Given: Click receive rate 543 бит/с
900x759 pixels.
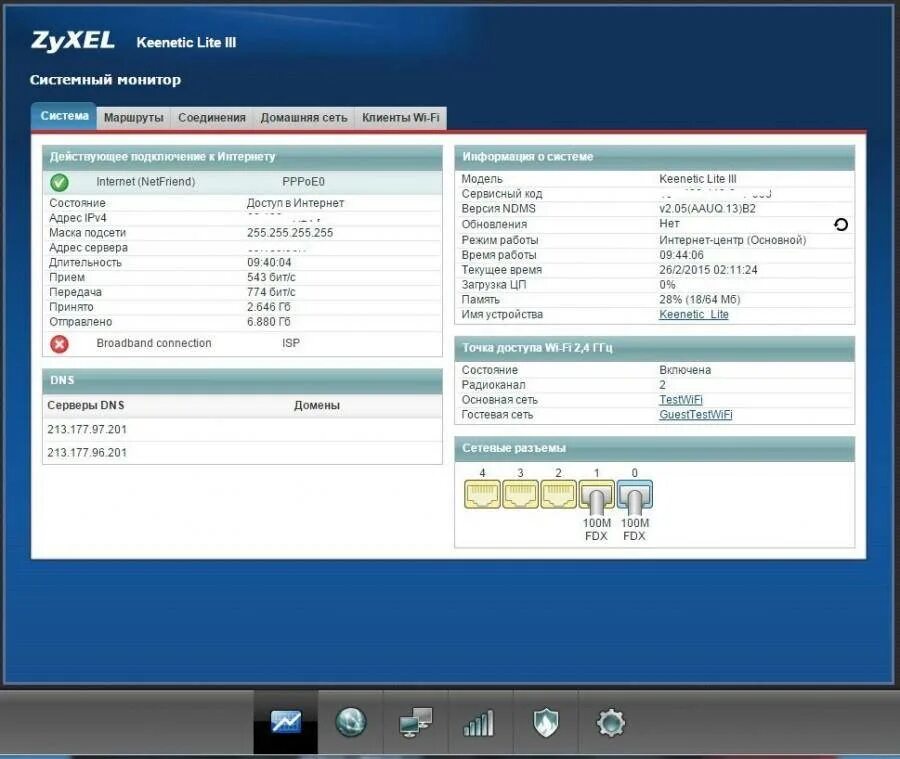Looking at the screenshot, I should [271, 277].
